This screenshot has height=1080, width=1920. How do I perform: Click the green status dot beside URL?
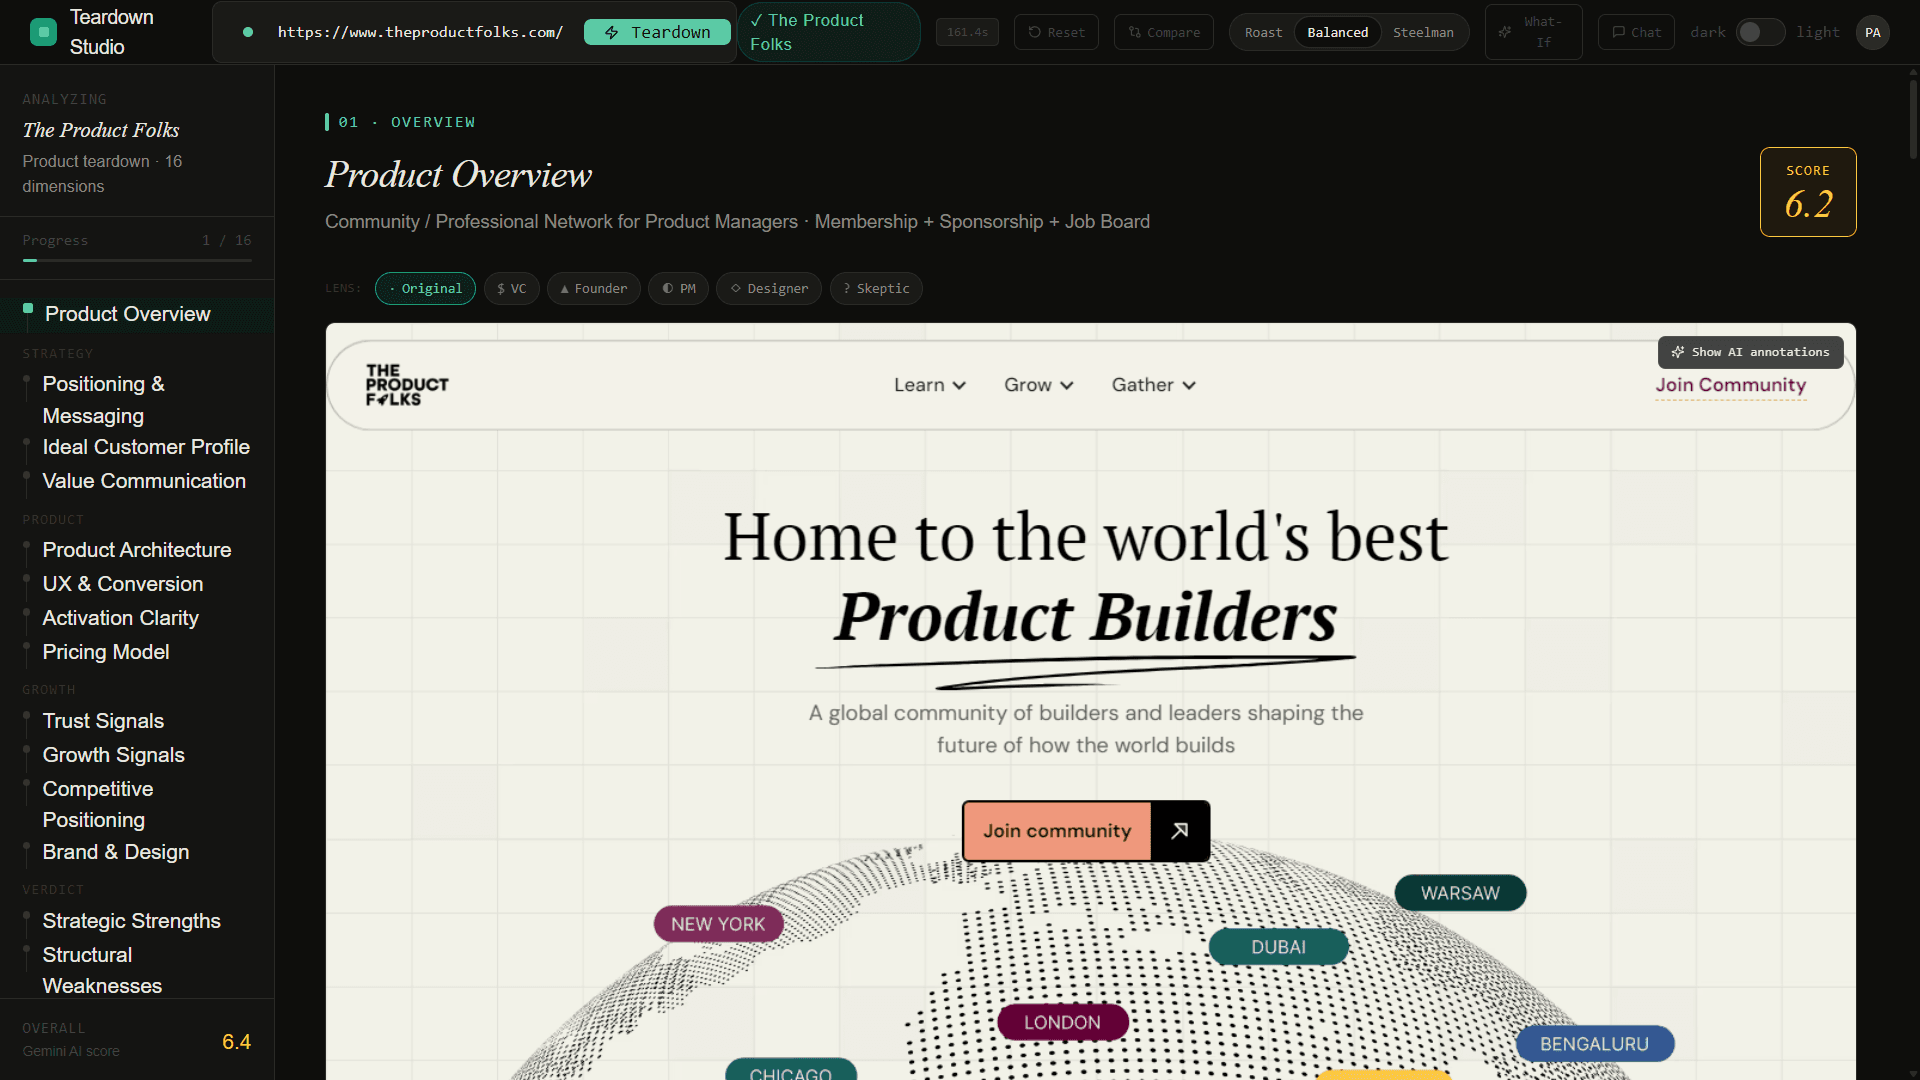pos(248,32)
